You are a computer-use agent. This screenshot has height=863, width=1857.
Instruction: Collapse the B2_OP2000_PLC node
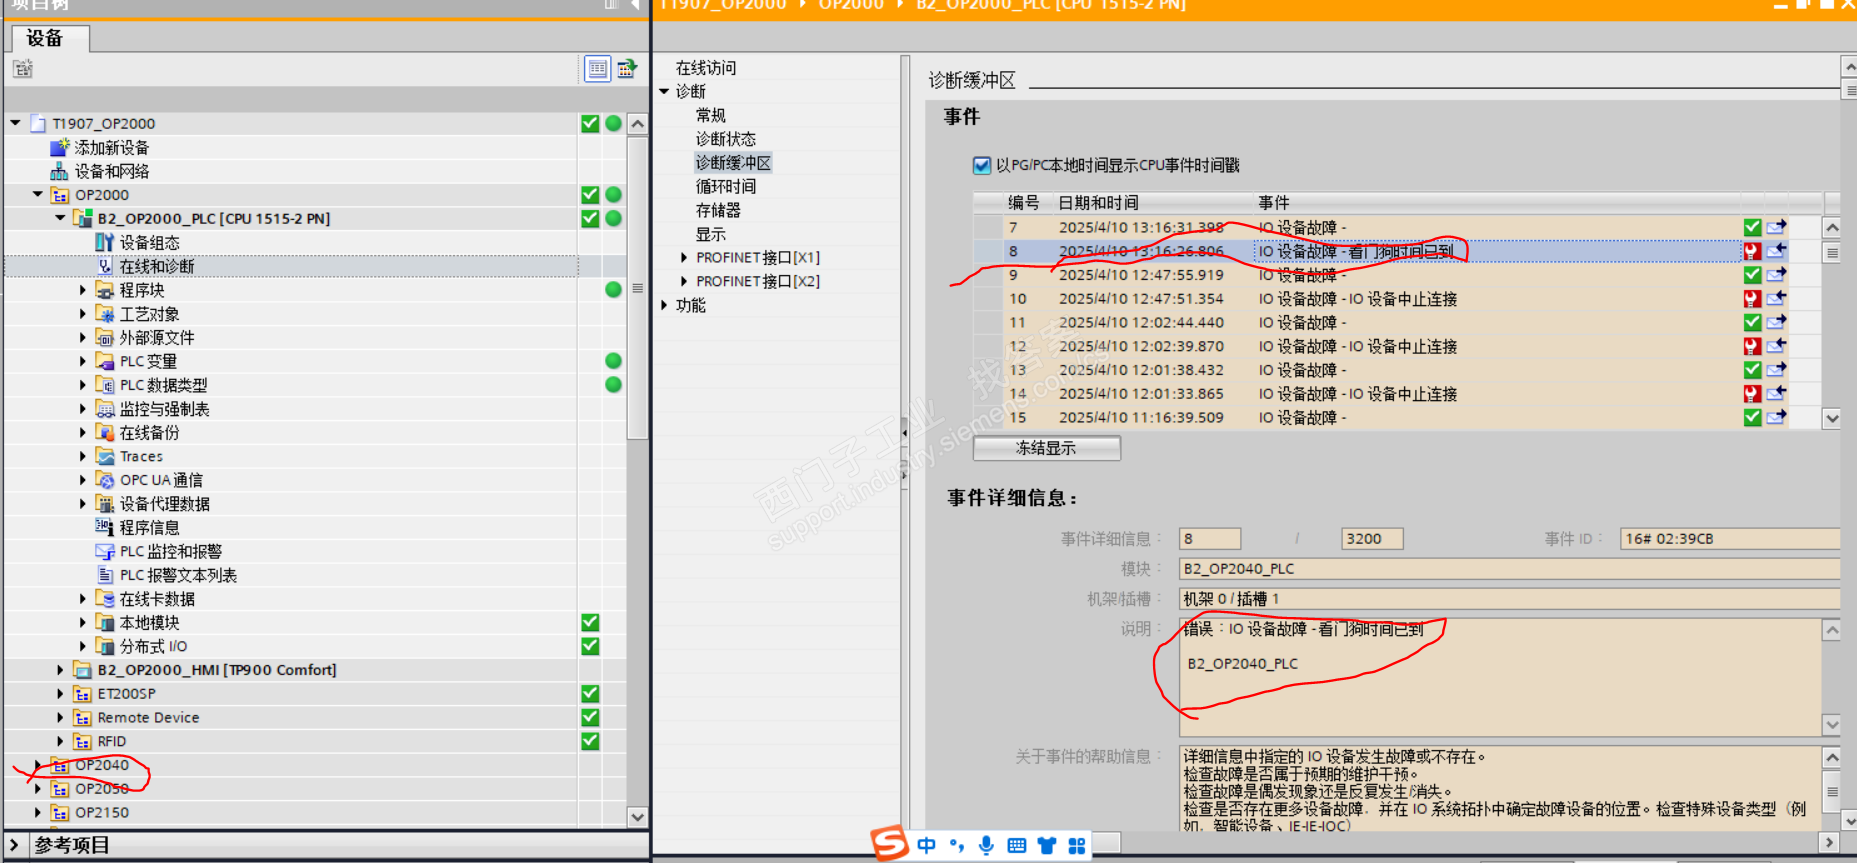(x=60, y=218)
